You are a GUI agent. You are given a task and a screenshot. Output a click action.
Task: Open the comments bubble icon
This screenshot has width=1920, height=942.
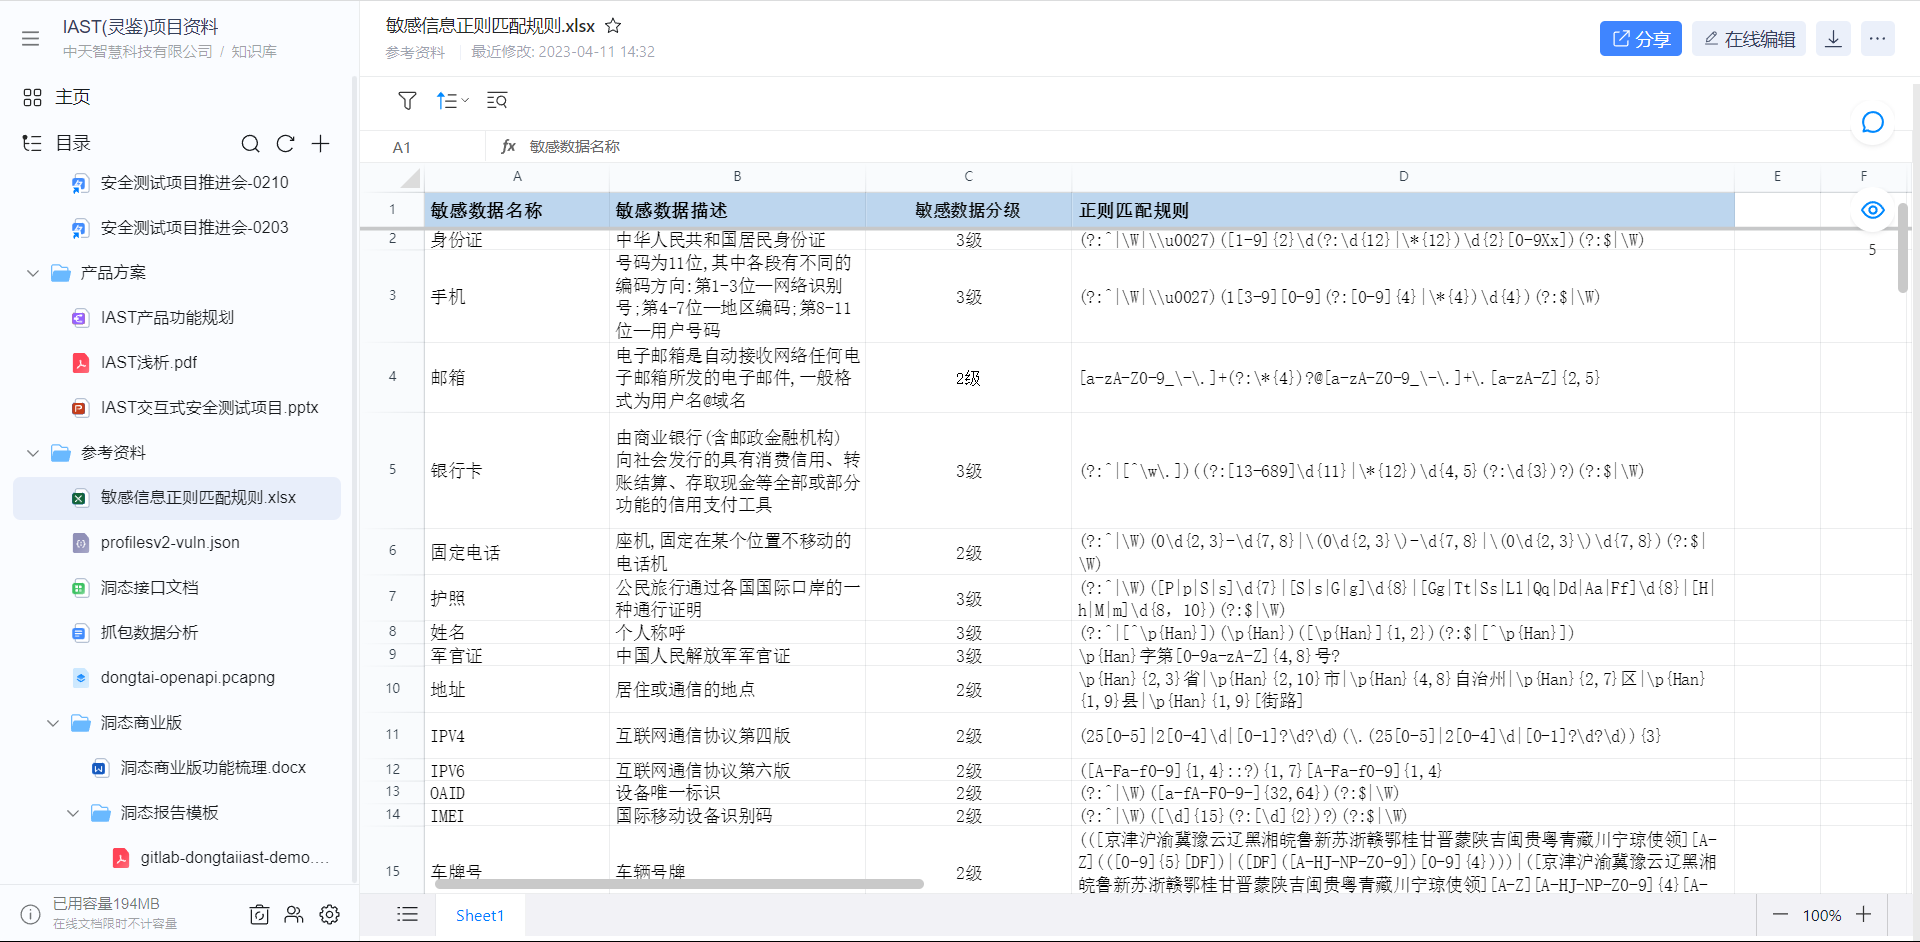(x=1873, y=122)
